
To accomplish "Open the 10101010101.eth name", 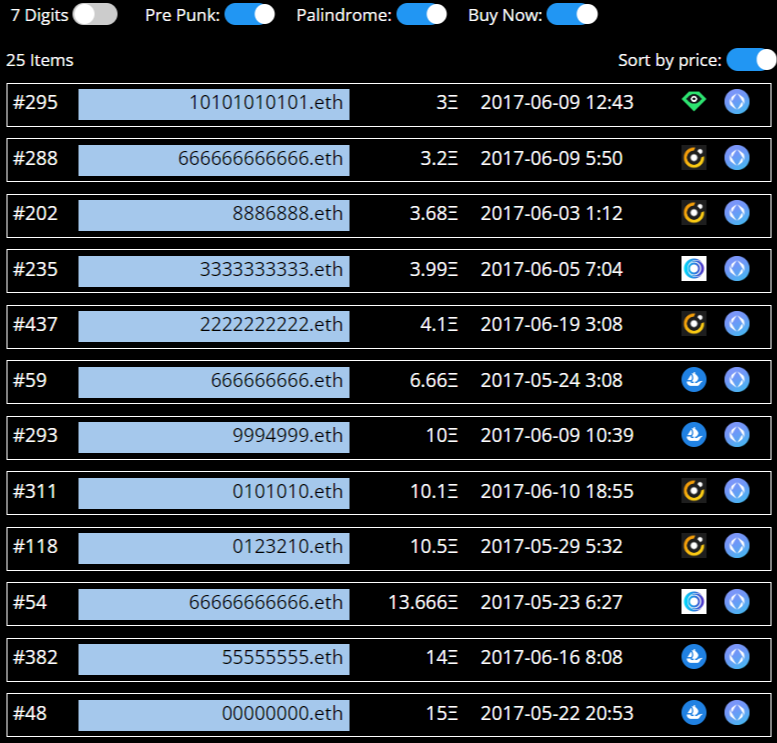I will point(214,105).
